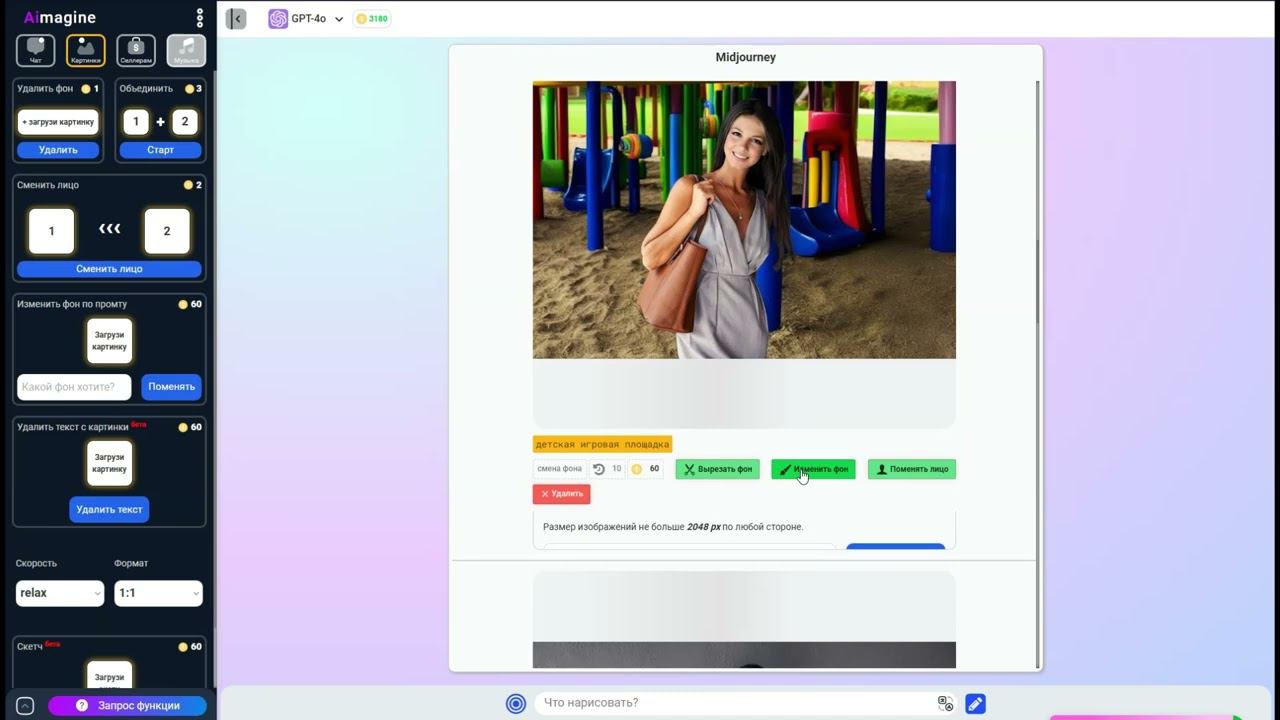
Task: Select face slot 2 under Сменить лицо
Action: 167,231
